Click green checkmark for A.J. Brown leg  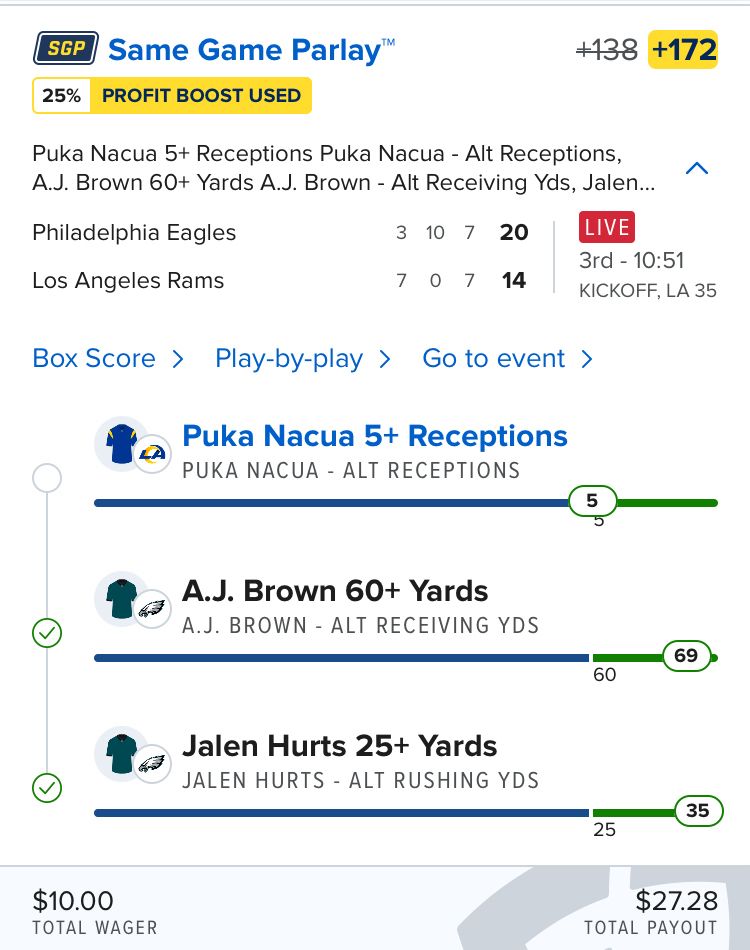[47, 633]
